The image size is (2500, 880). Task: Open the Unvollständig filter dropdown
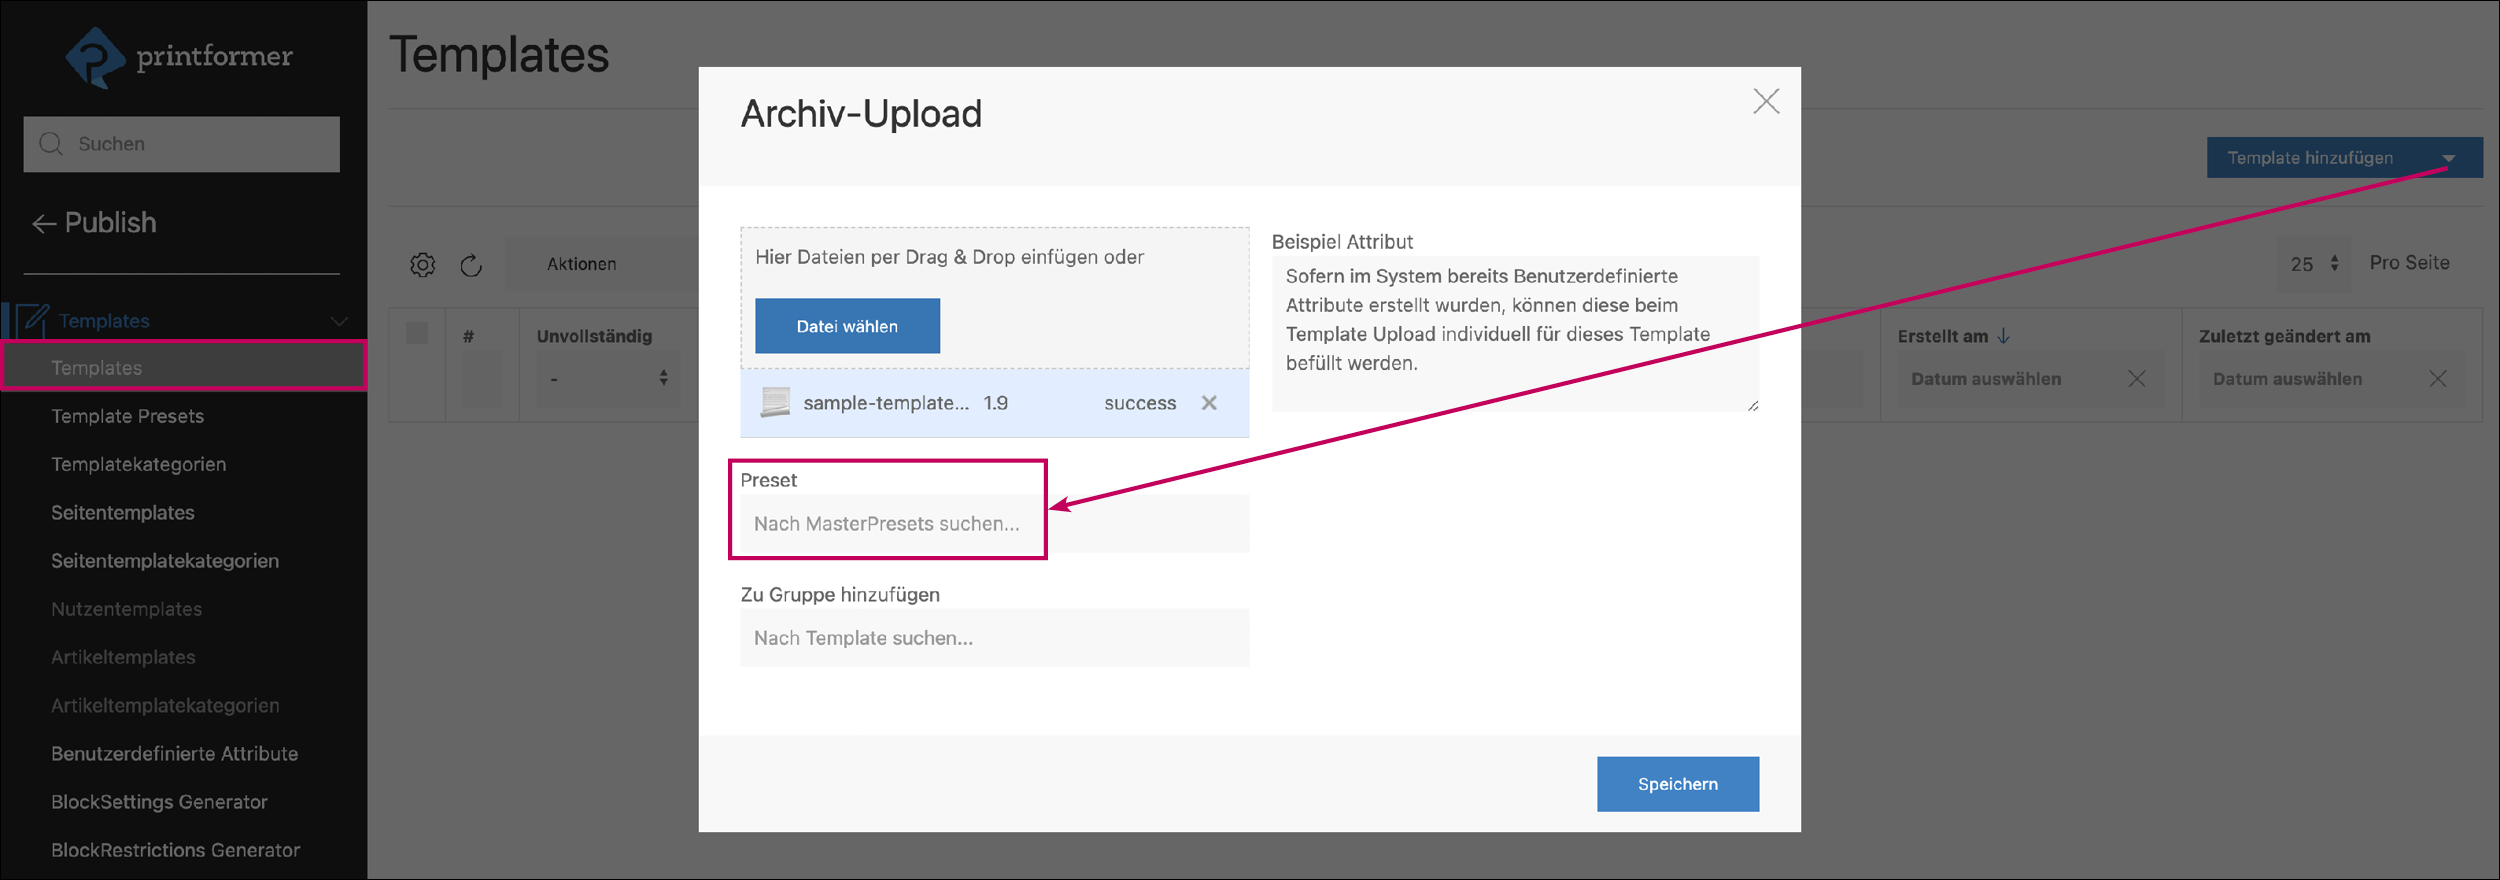pyautogui.click(x=608, y=379)
